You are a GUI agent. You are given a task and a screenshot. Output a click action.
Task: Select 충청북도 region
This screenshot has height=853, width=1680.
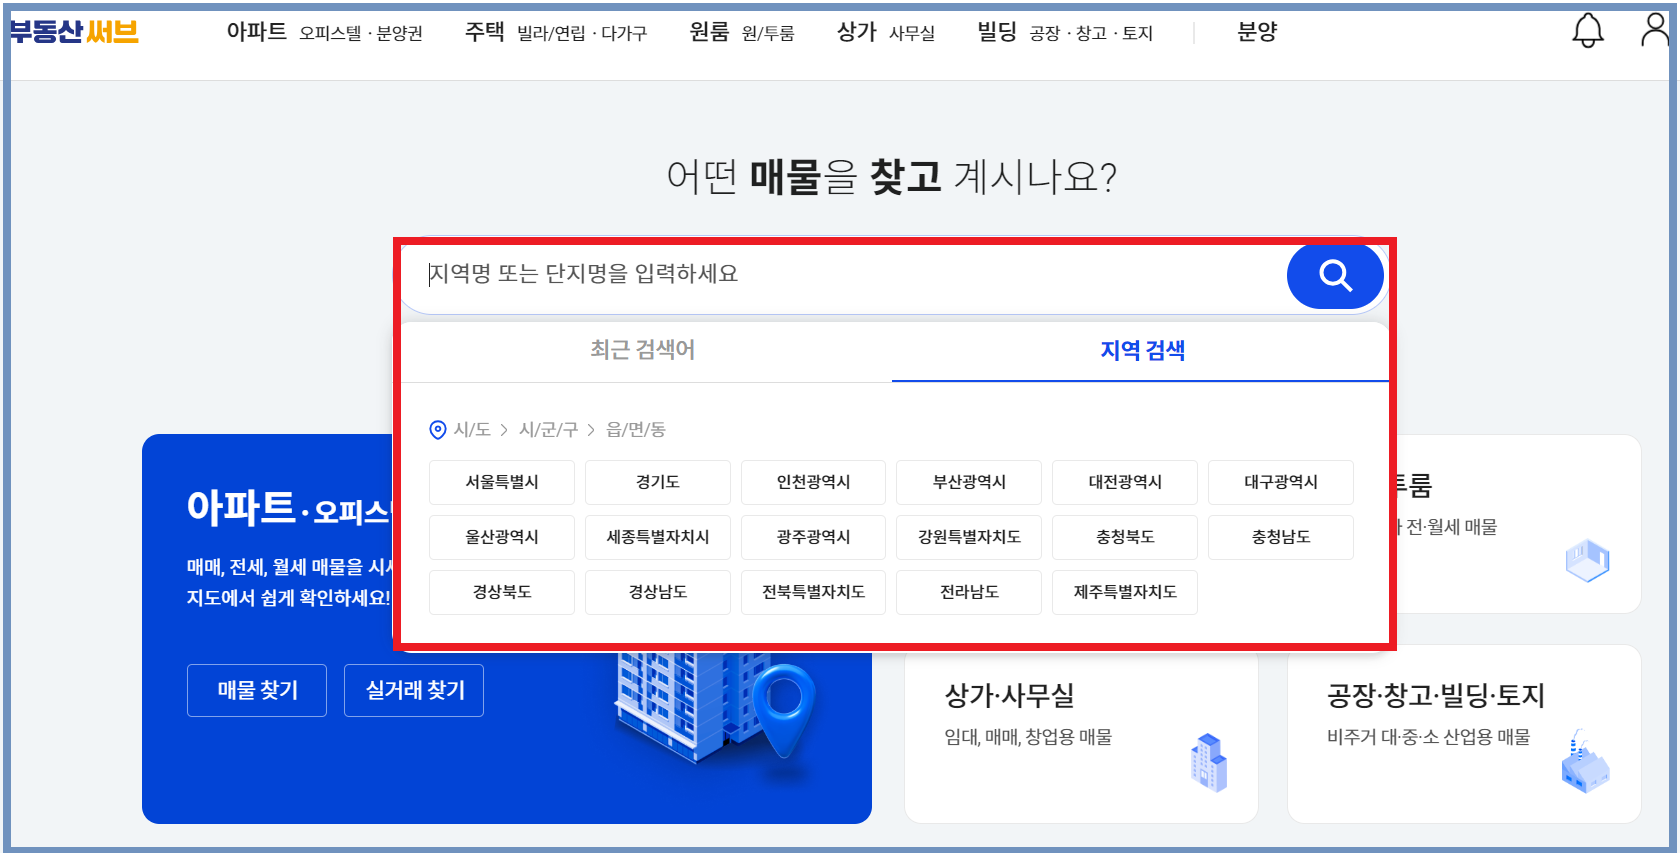click(1125, 537)
